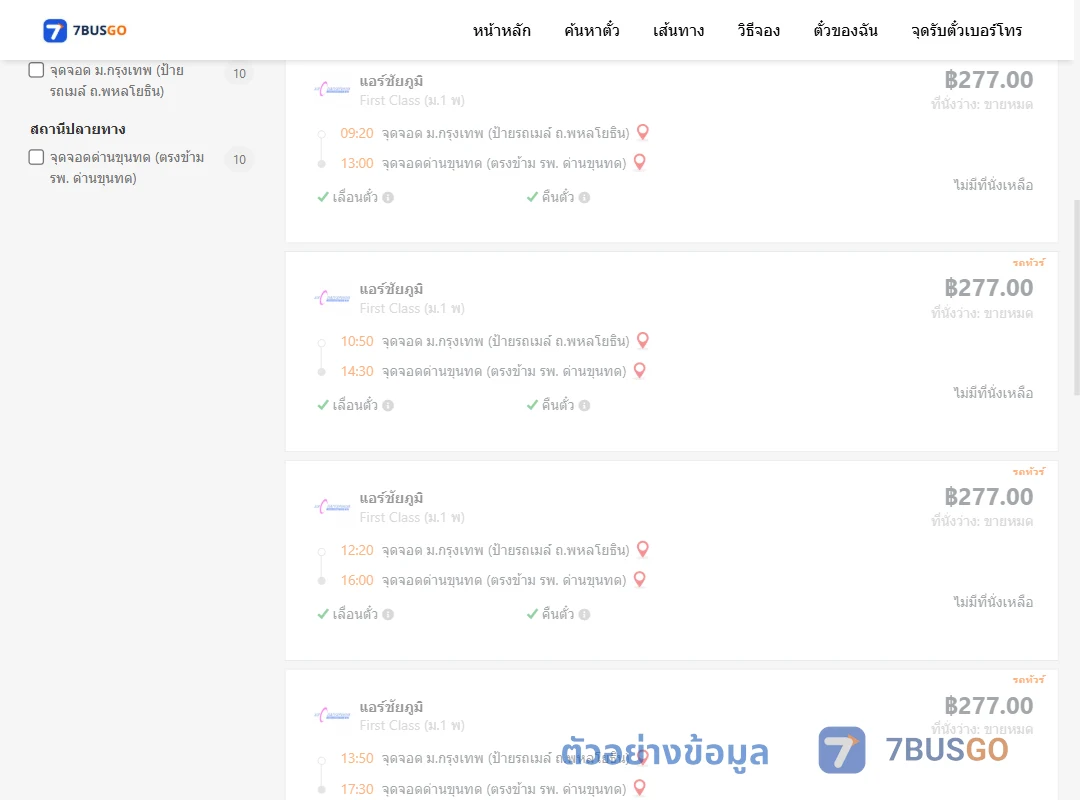Open the จุดรับตั๋วเบอร์โทร menu item
This screenshot has height=800, width=1080.
(x=966, y=30)
